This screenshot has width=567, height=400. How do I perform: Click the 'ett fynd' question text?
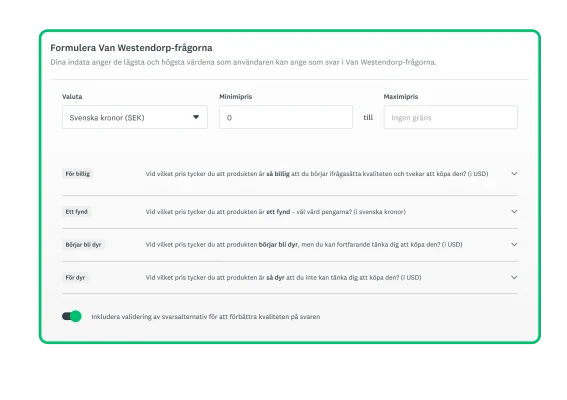(x=276, y=212)
